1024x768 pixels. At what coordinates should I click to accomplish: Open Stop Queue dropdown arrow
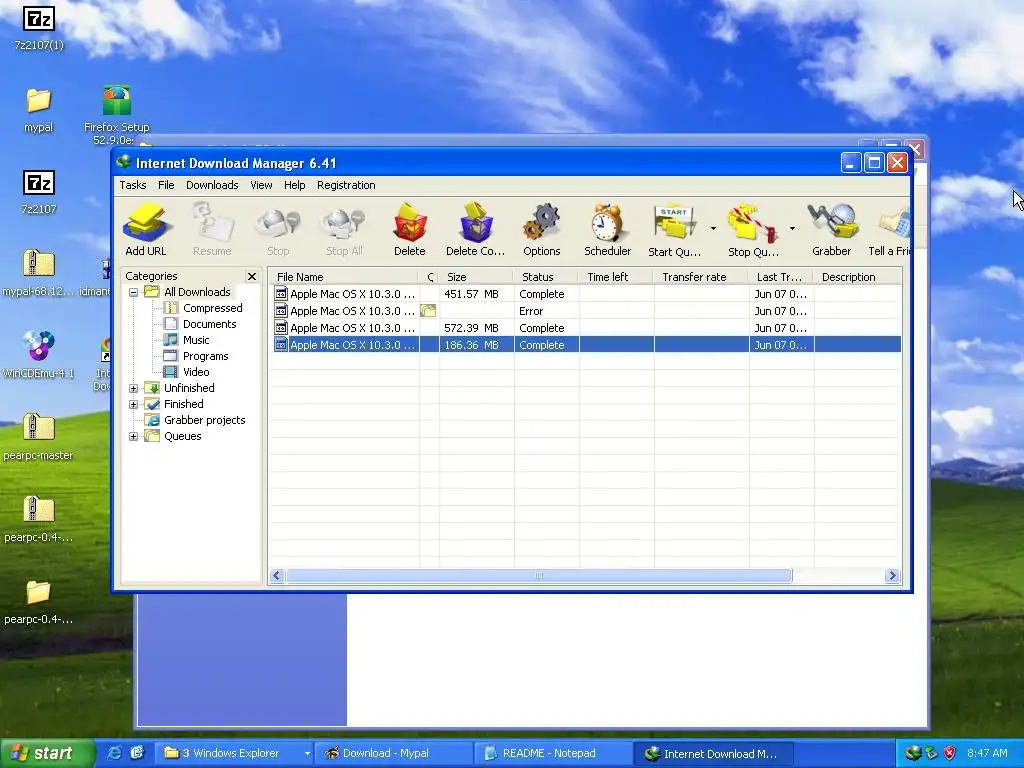[x=792, y=229]
